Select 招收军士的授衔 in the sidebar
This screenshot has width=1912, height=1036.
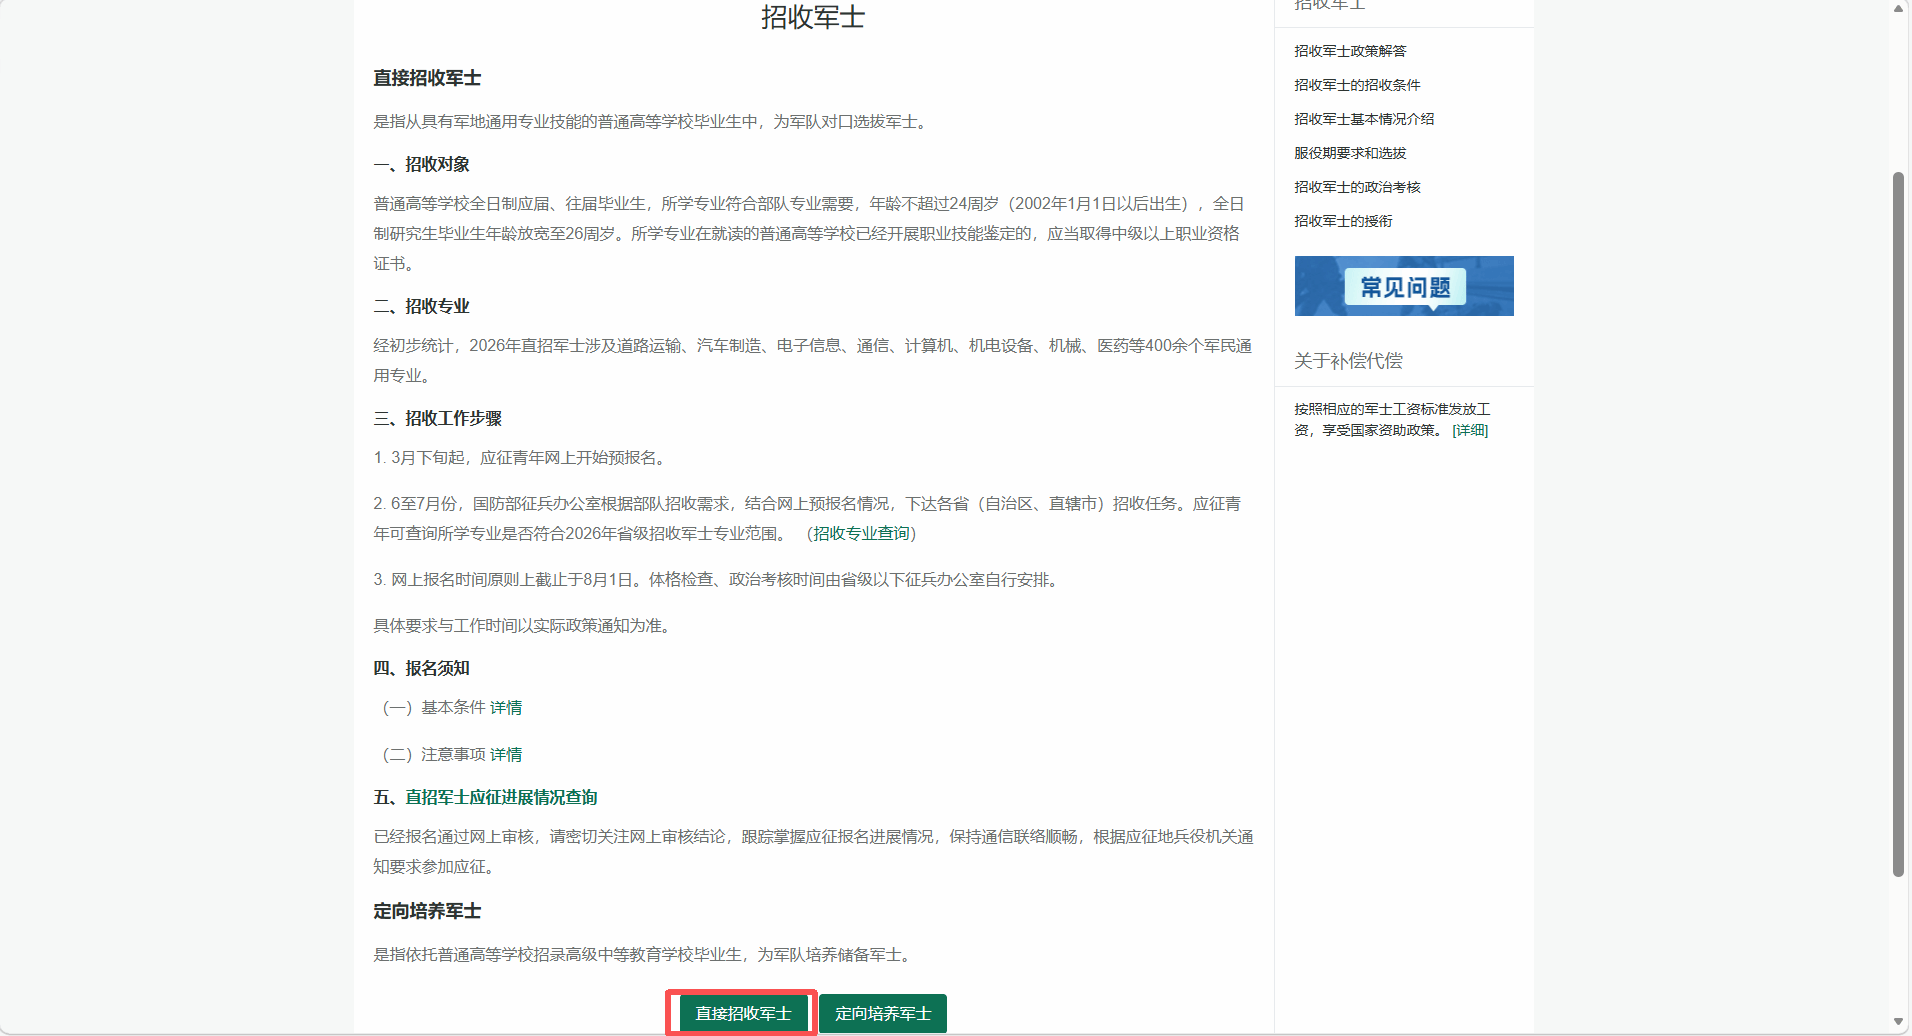(1343, 221)
